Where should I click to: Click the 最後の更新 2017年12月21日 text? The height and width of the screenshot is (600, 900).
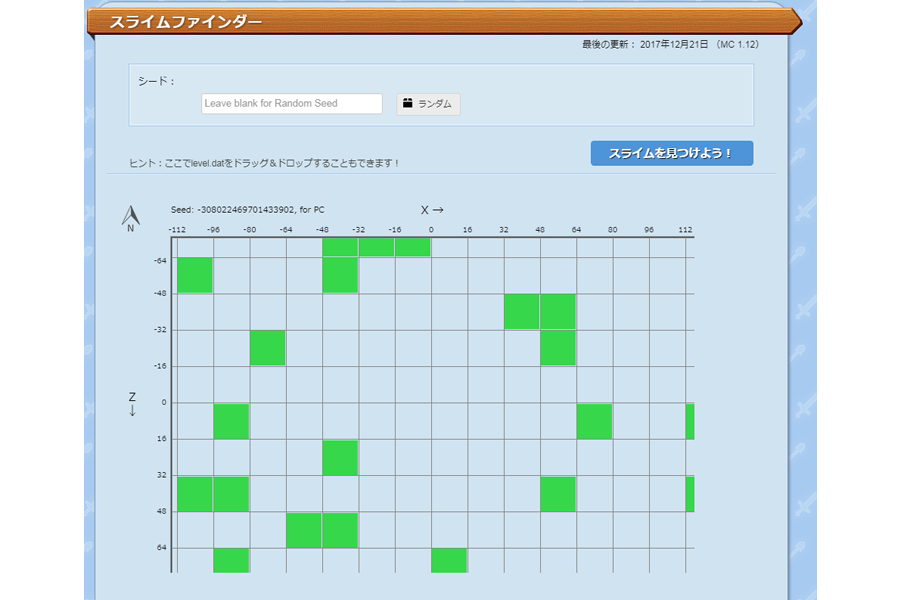tap(670, 44)
